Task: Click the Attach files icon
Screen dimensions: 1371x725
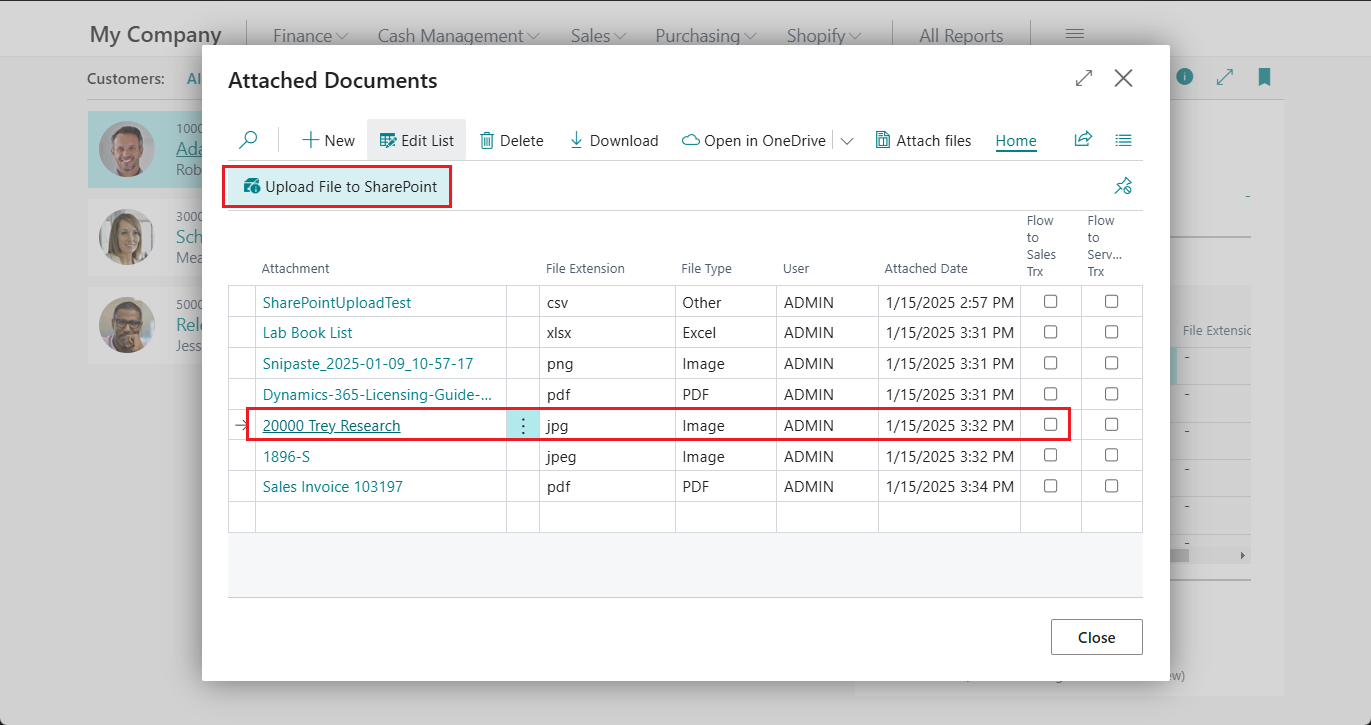Action: click(x=886, y=140)
